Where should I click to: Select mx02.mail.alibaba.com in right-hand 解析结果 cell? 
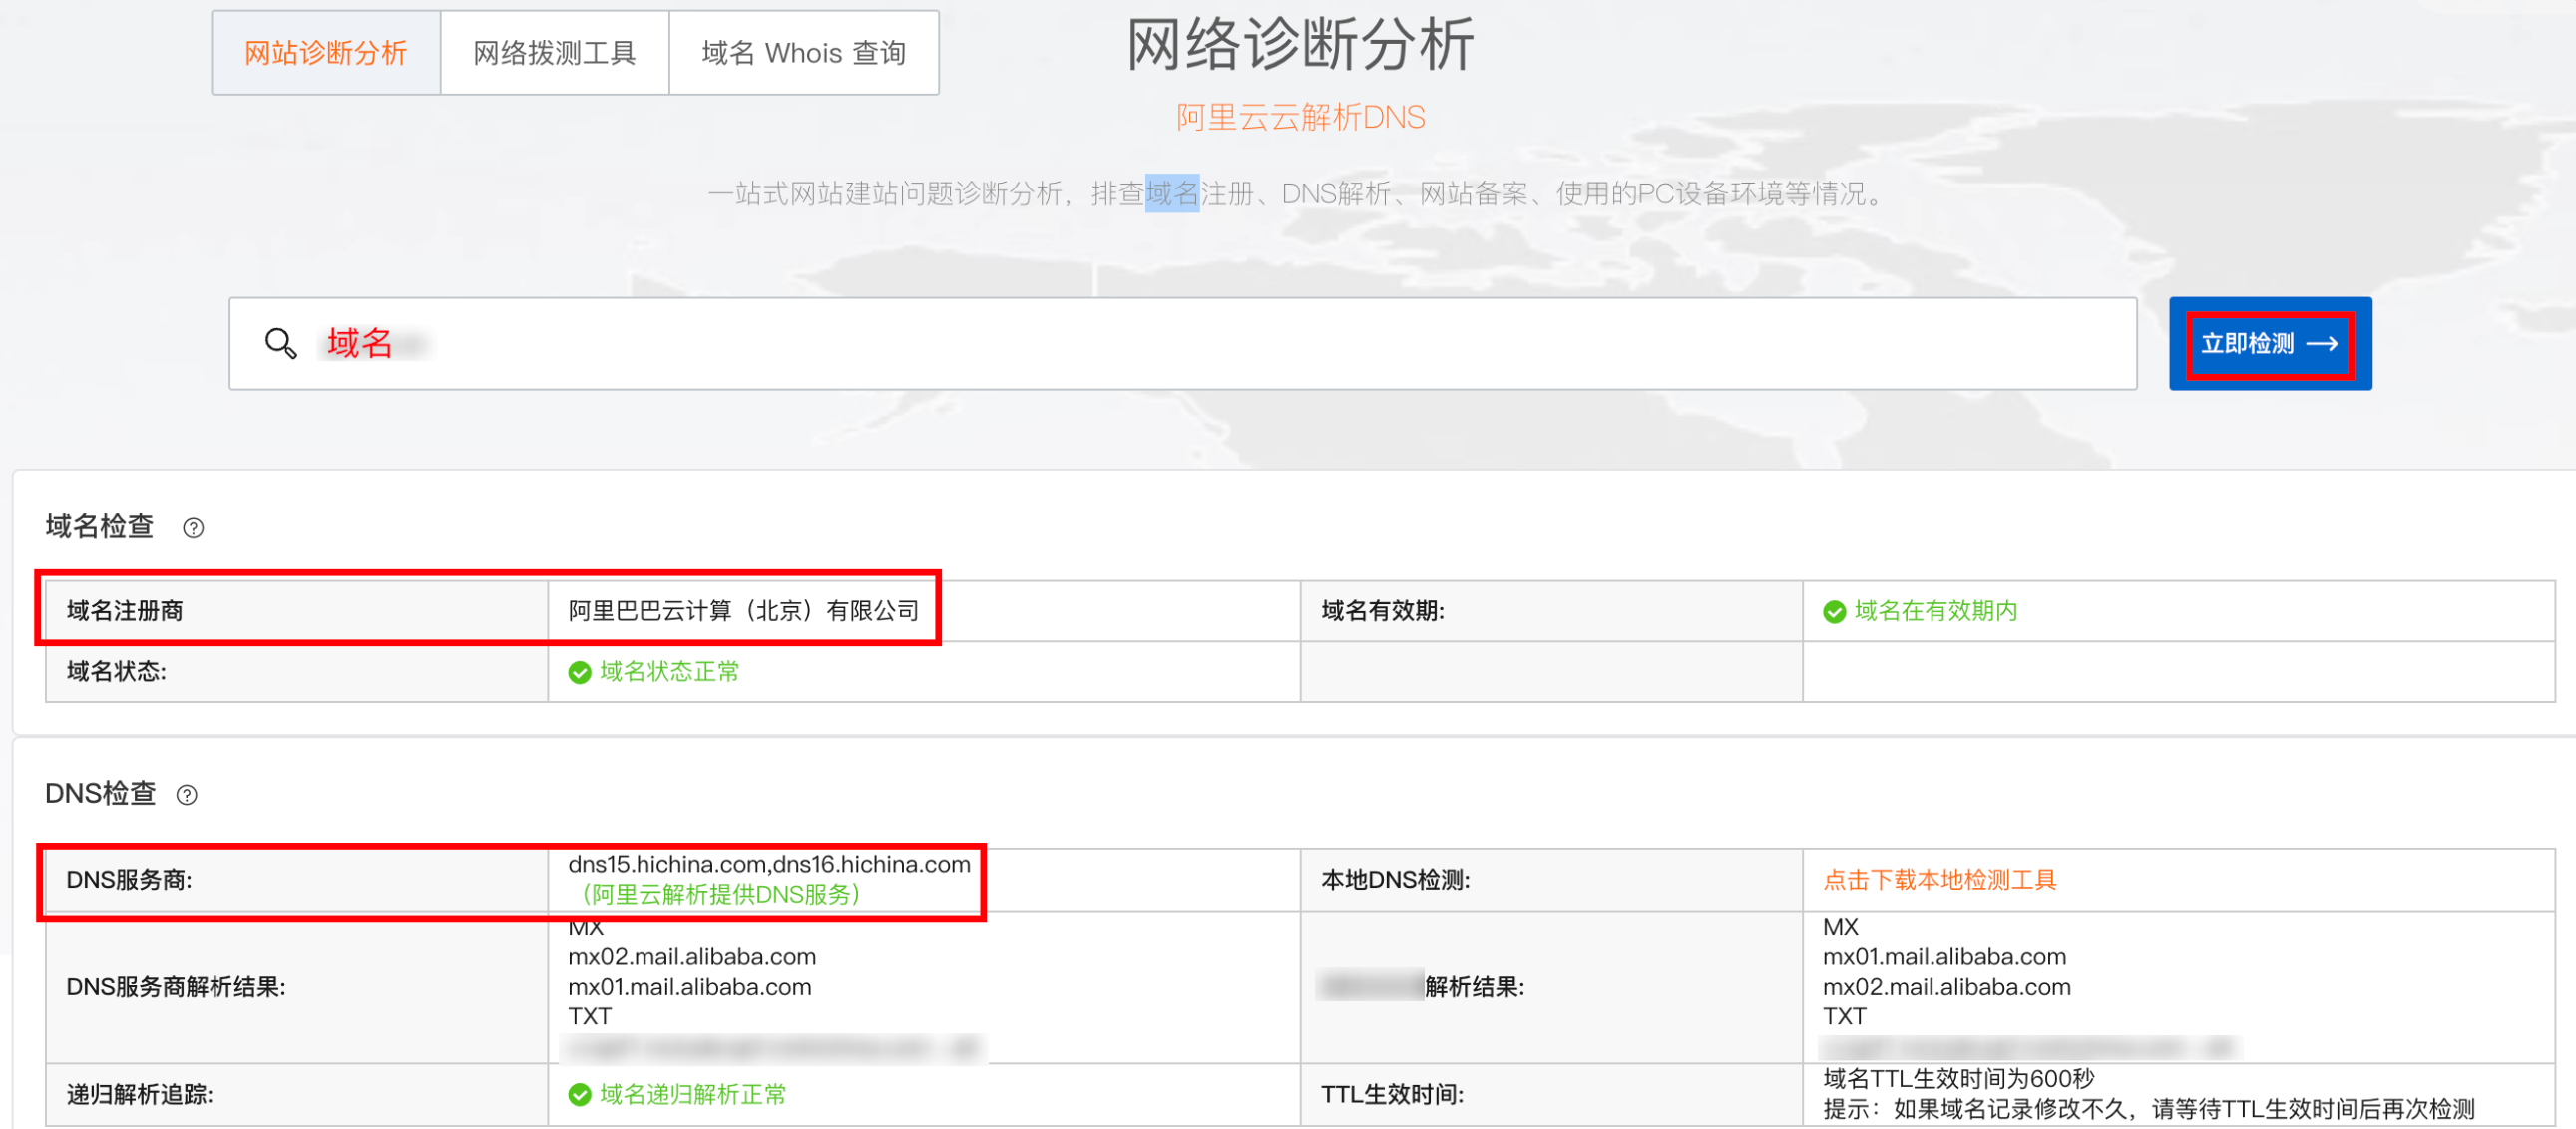1946,987
